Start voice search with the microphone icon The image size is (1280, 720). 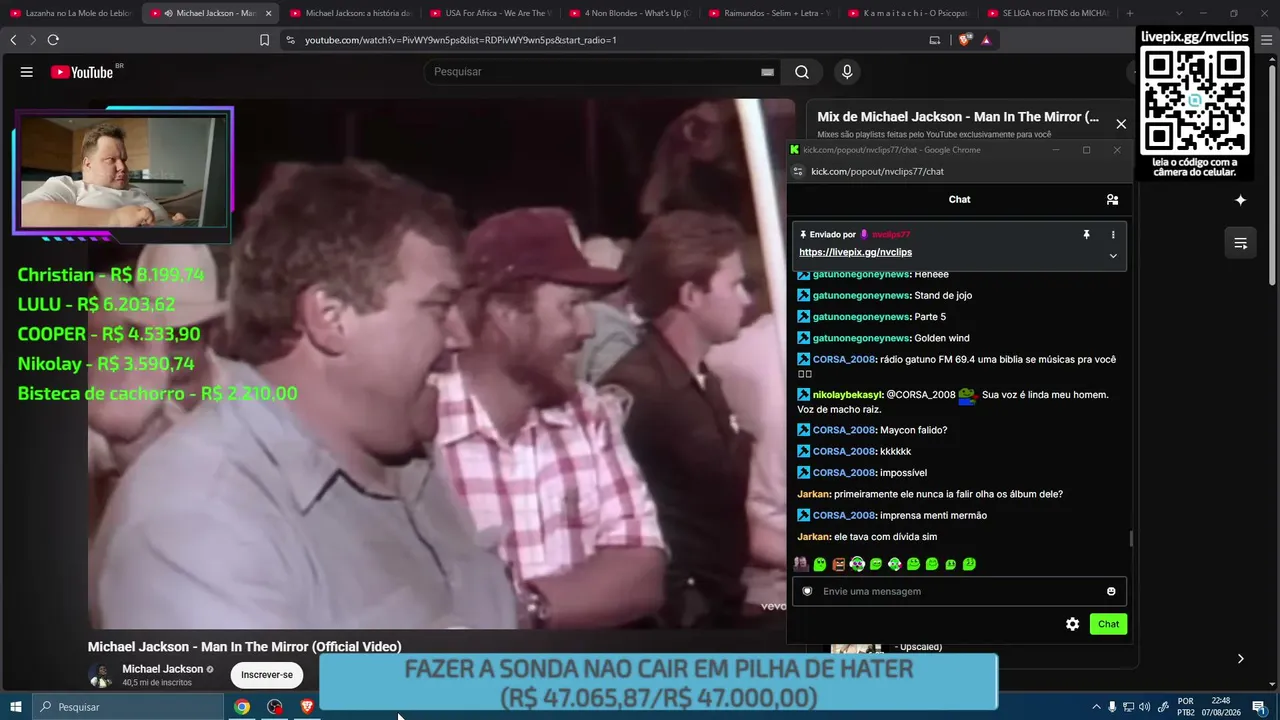[847, 72]
